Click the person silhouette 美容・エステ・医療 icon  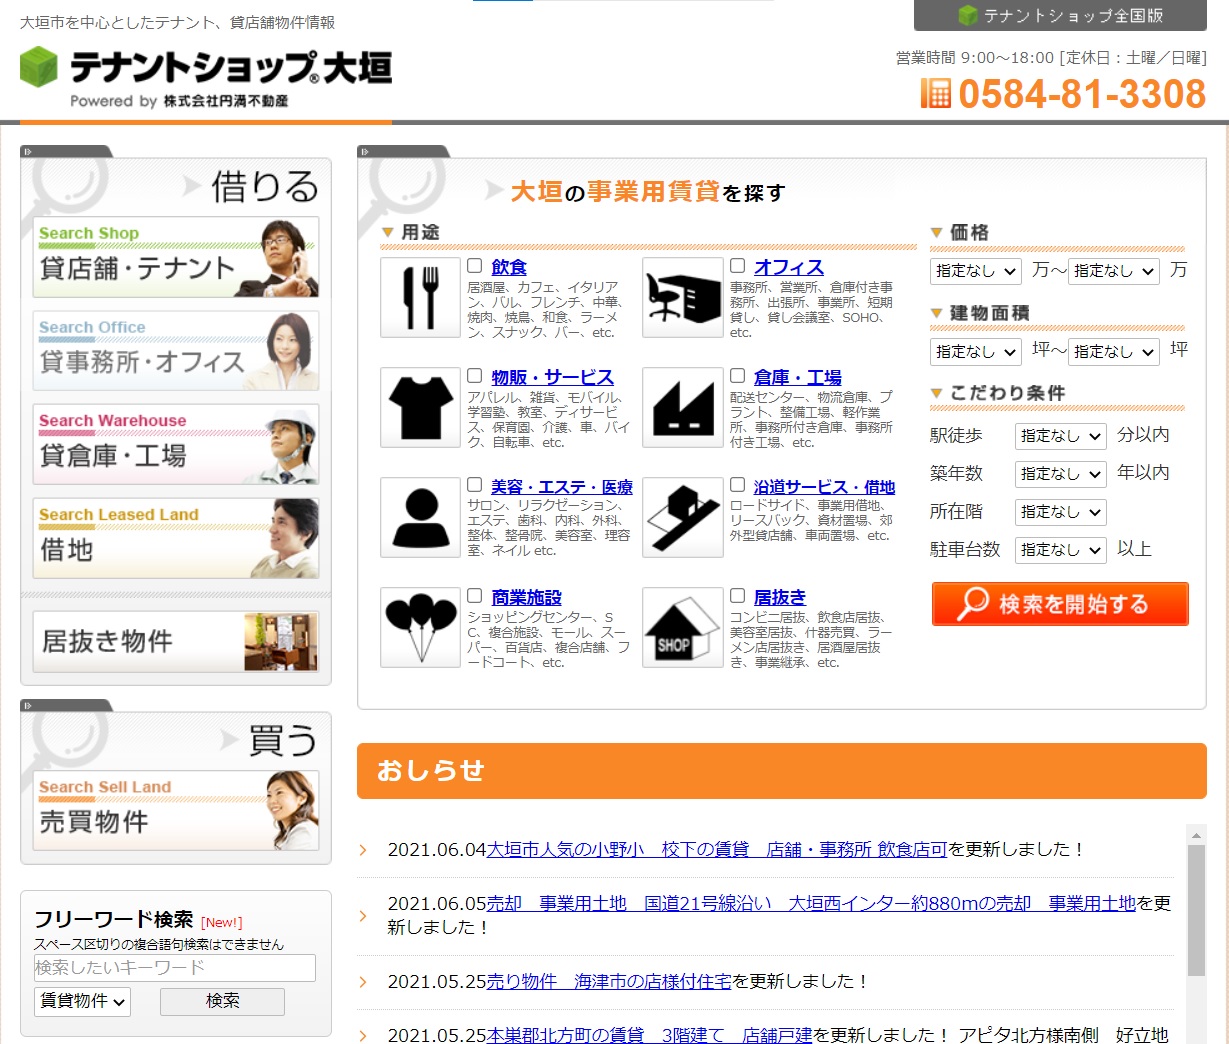(x=420, y=518)
